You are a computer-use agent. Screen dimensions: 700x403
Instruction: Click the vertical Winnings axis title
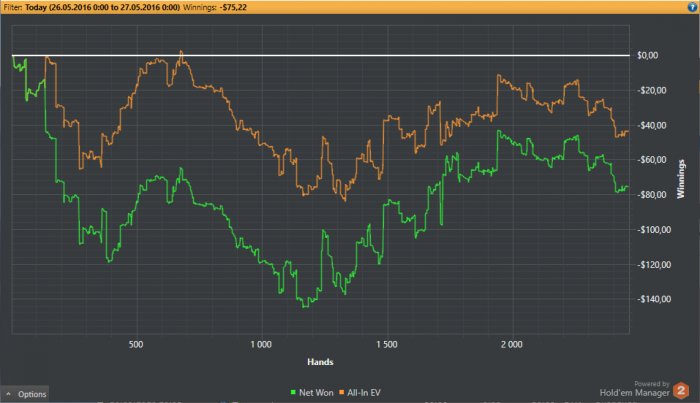coord(681,179)
